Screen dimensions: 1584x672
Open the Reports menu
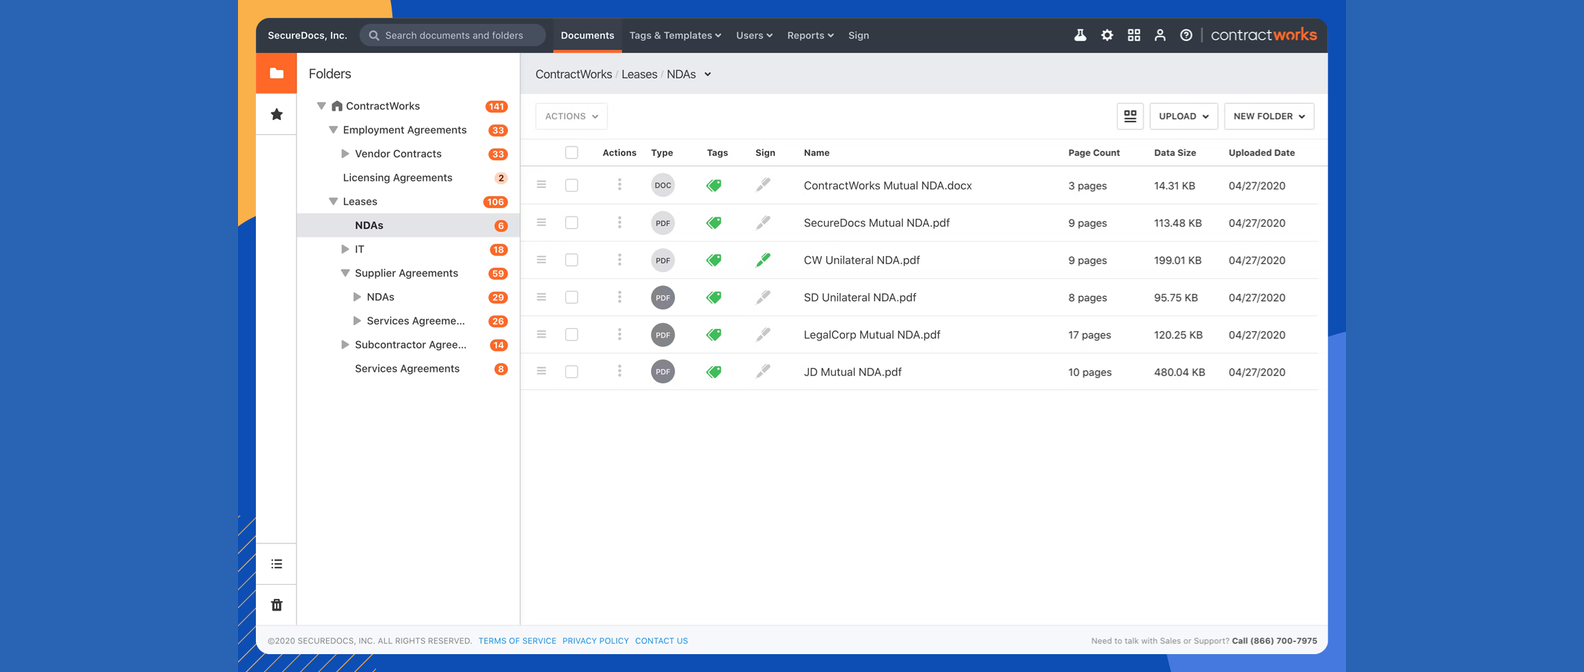coord(810,35)
